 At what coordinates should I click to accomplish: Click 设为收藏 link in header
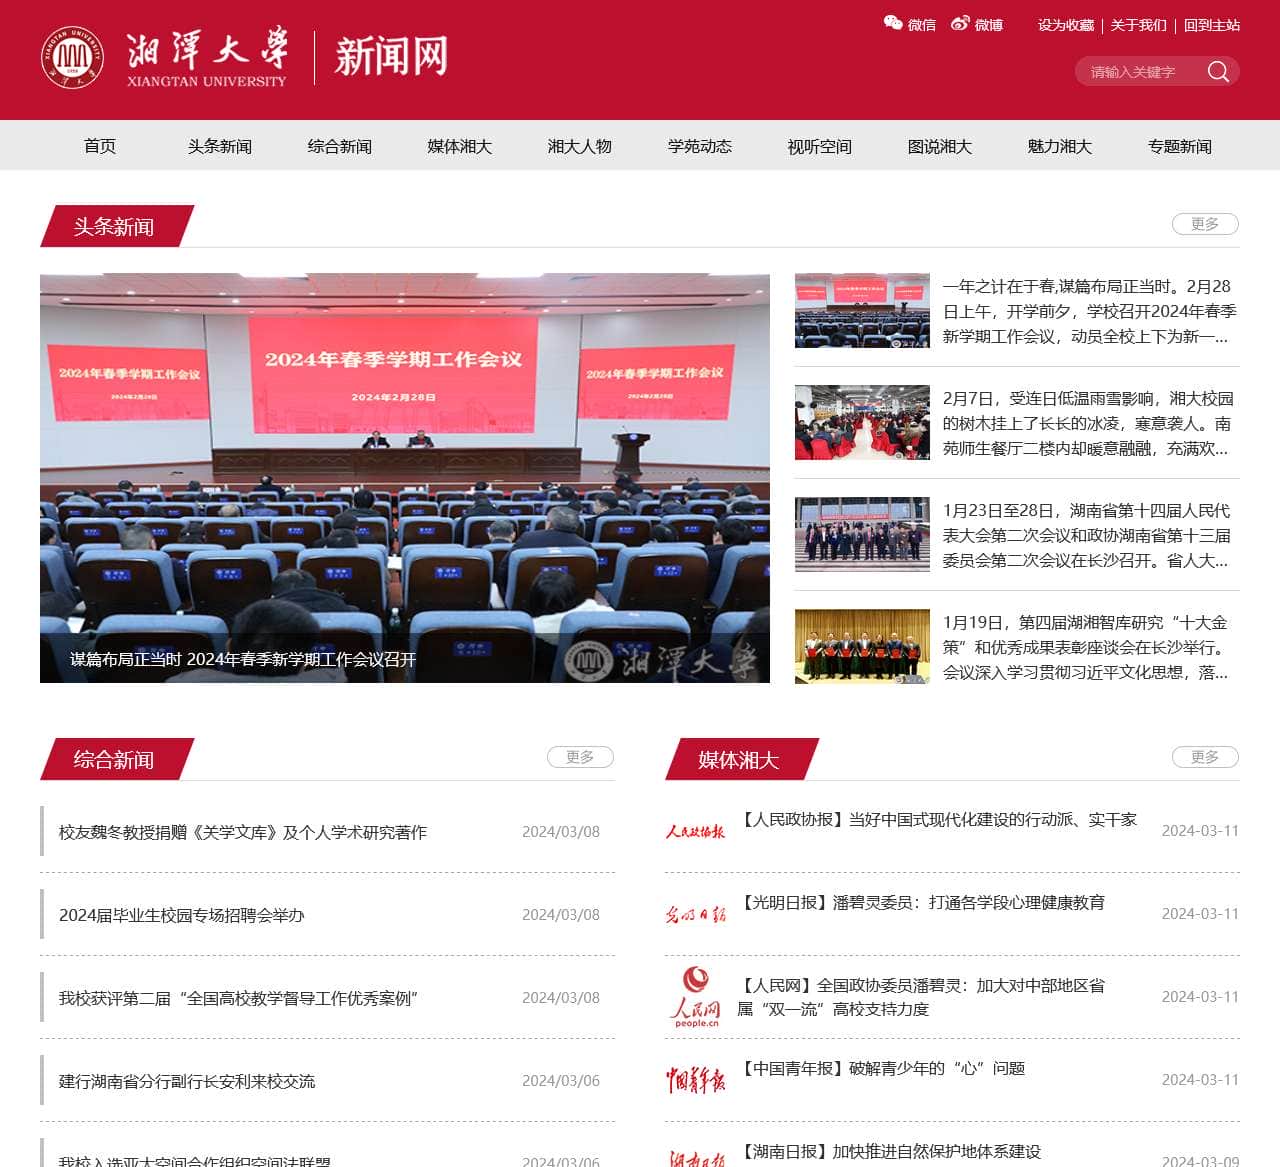(1066, 25)
